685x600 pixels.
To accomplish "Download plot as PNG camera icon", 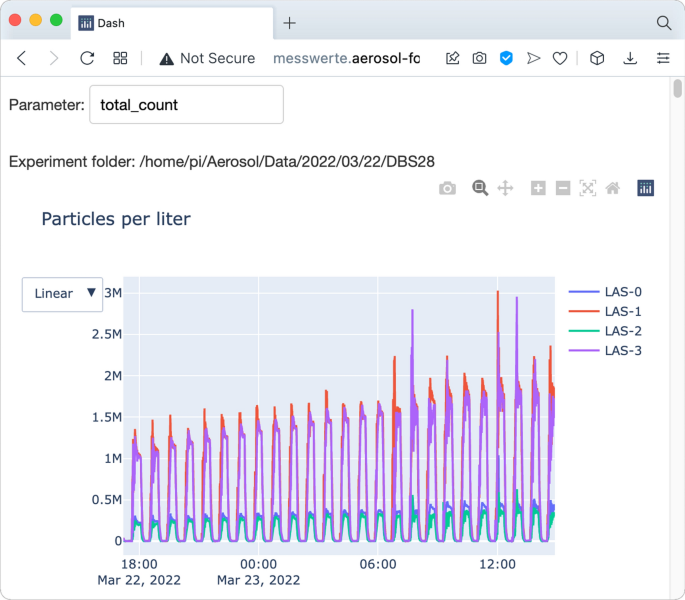I will click(447, 188).
